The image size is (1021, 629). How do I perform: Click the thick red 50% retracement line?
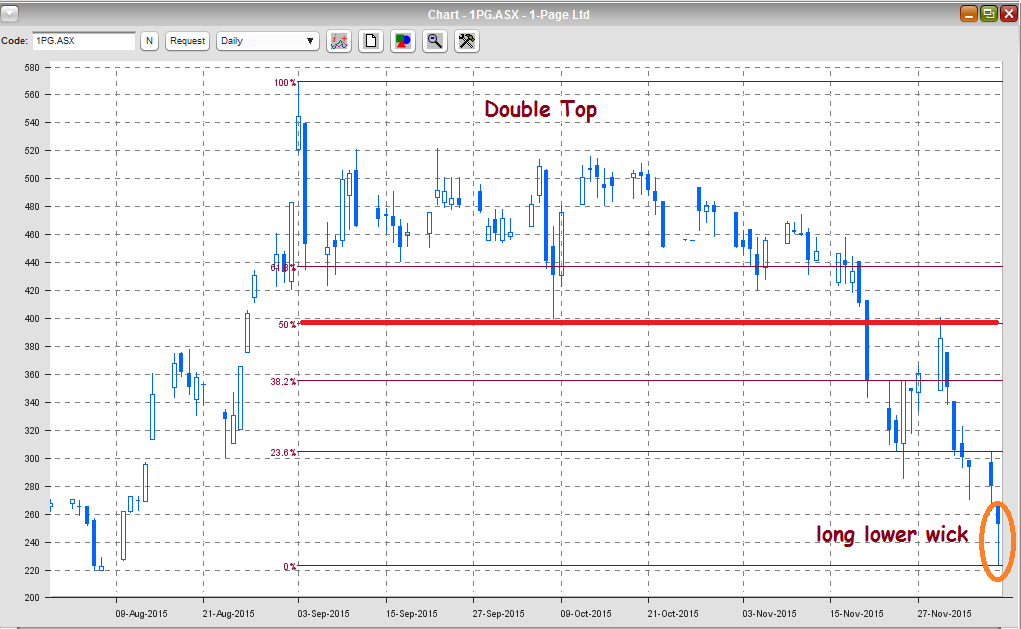649,322
